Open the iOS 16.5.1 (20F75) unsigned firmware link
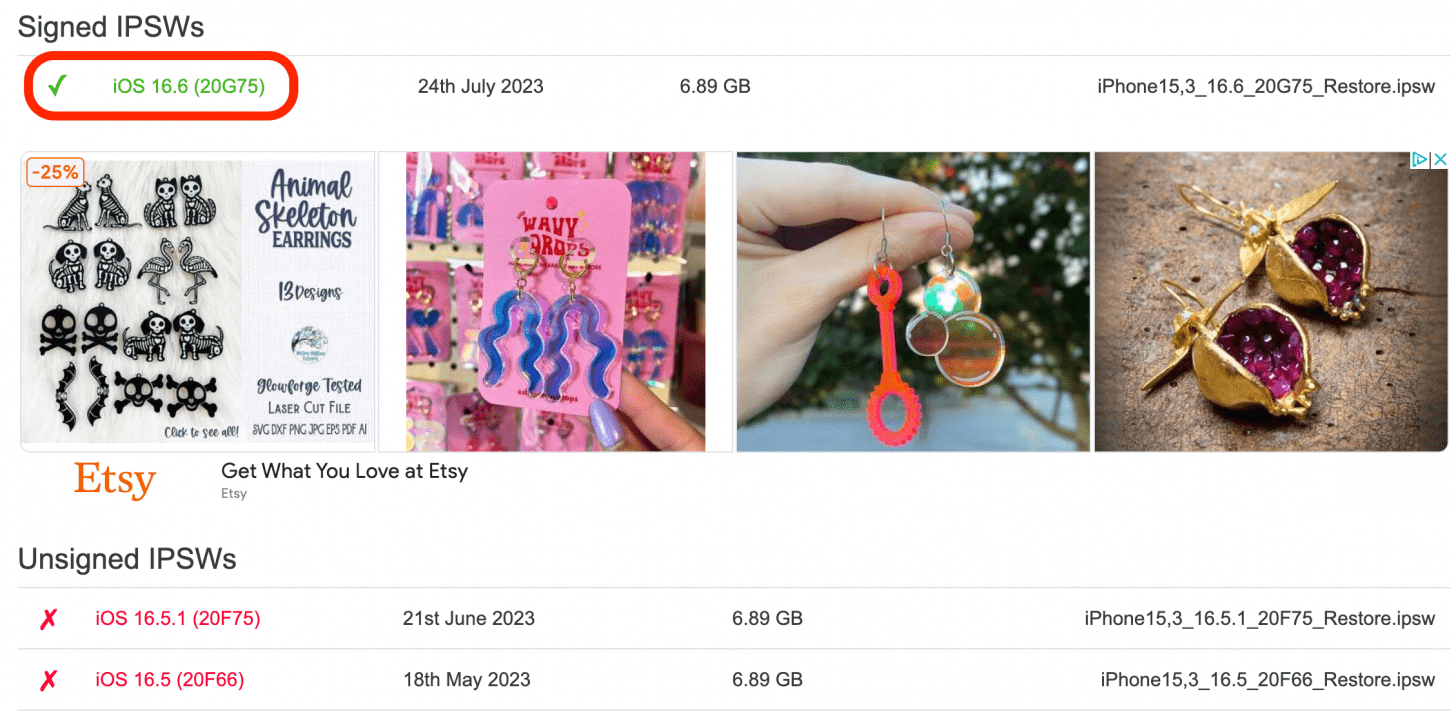 (x=178, y=619)
